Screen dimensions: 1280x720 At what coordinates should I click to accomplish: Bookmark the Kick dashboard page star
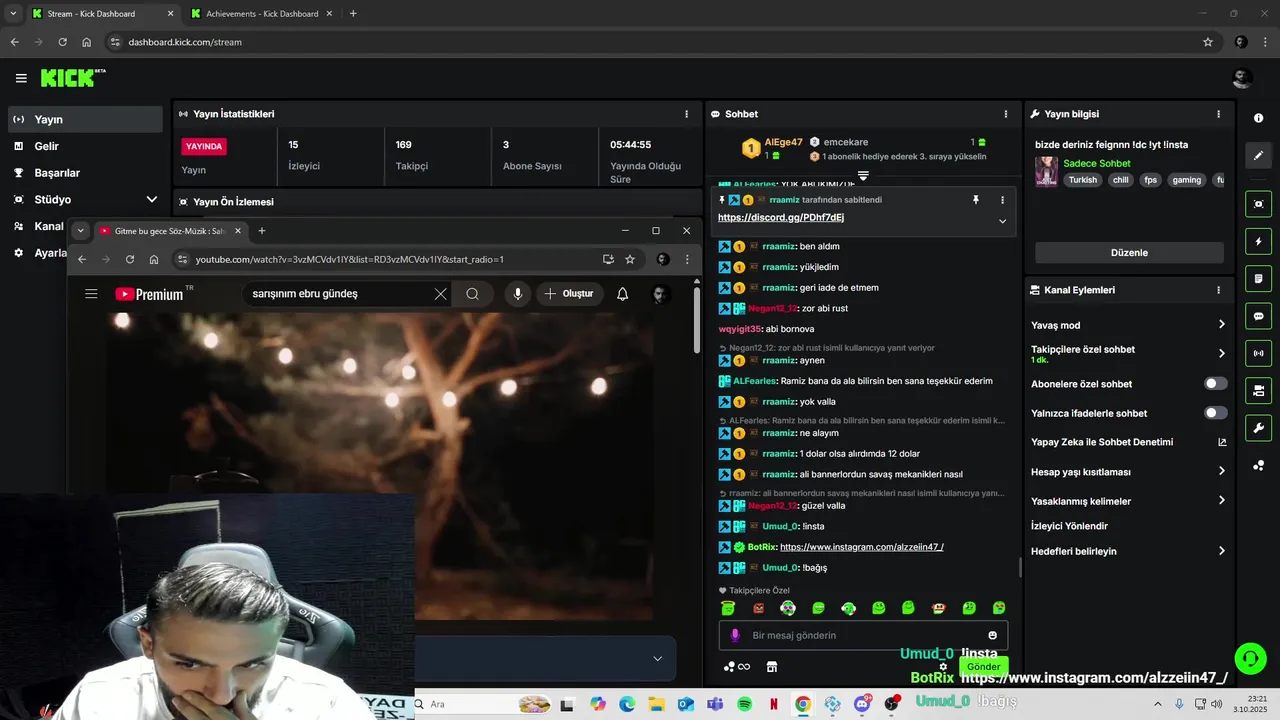[1208, 42]
